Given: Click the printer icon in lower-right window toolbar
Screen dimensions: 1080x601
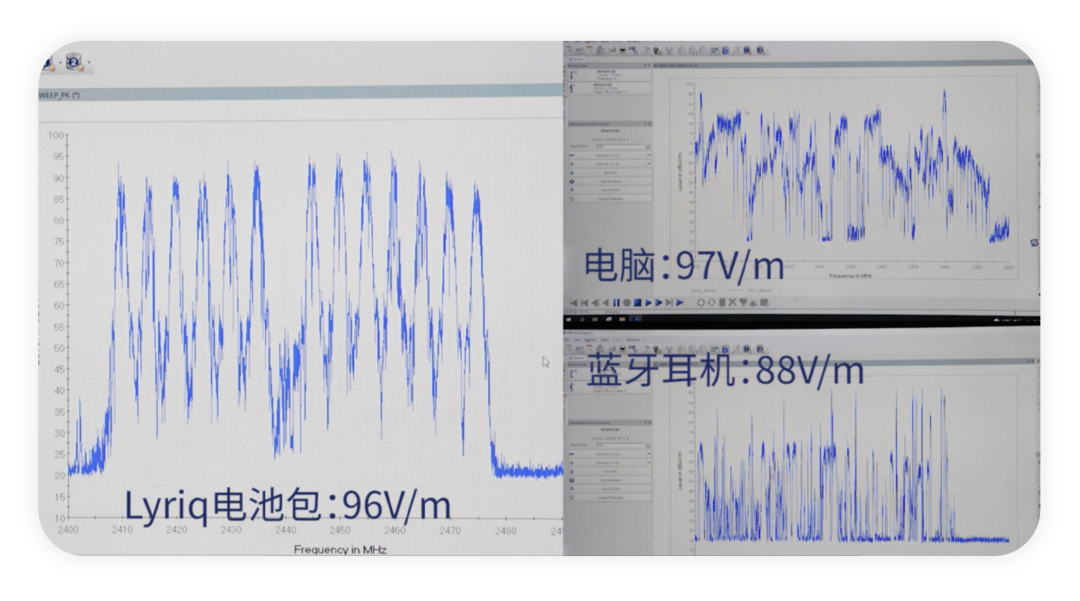Looking at the screenshot, I should (623, 349).
